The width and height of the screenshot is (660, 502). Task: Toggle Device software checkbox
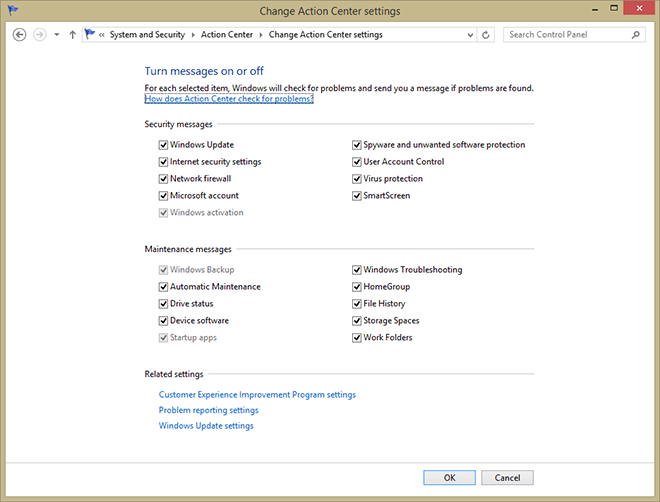pyautogui.click(x=163, y=321)
